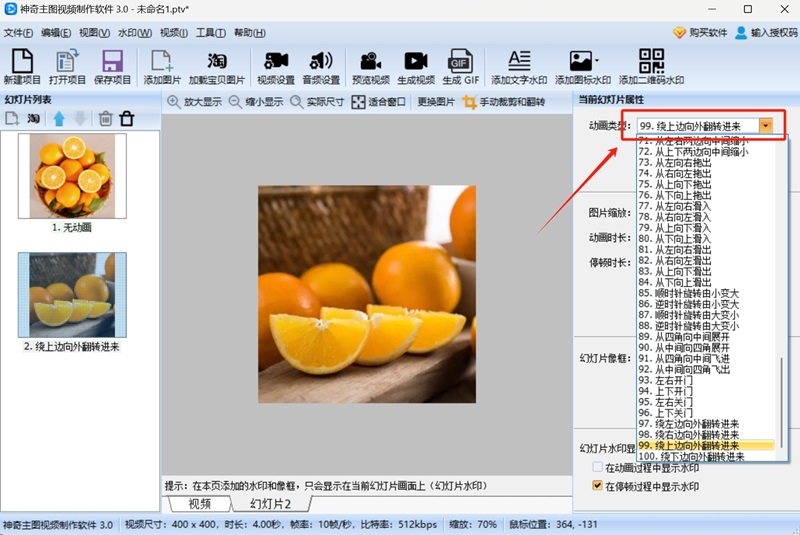This screenshot has width=800, height=535.
Task: Open 手动裁剪和翻转 crop and flip tool
Action: pyautogui.click(x=504, y=101)
